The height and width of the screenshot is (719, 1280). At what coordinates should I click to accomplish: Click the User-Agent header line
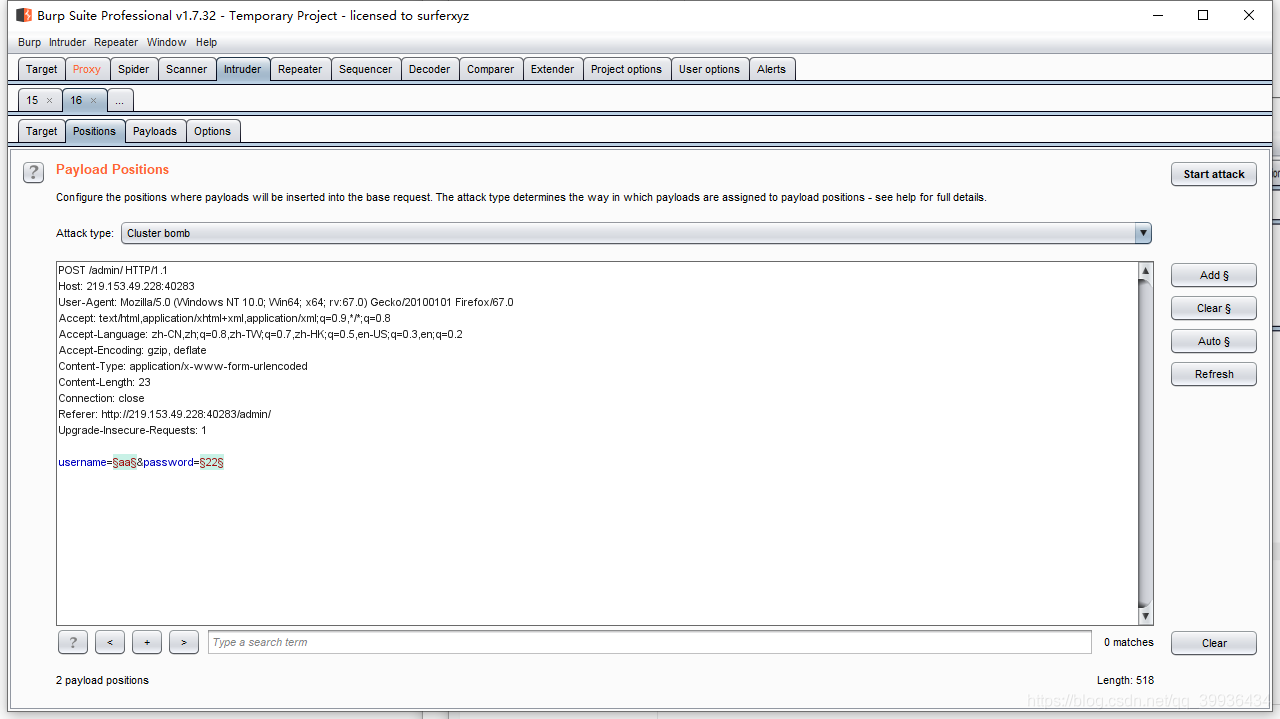click(286, 302)
